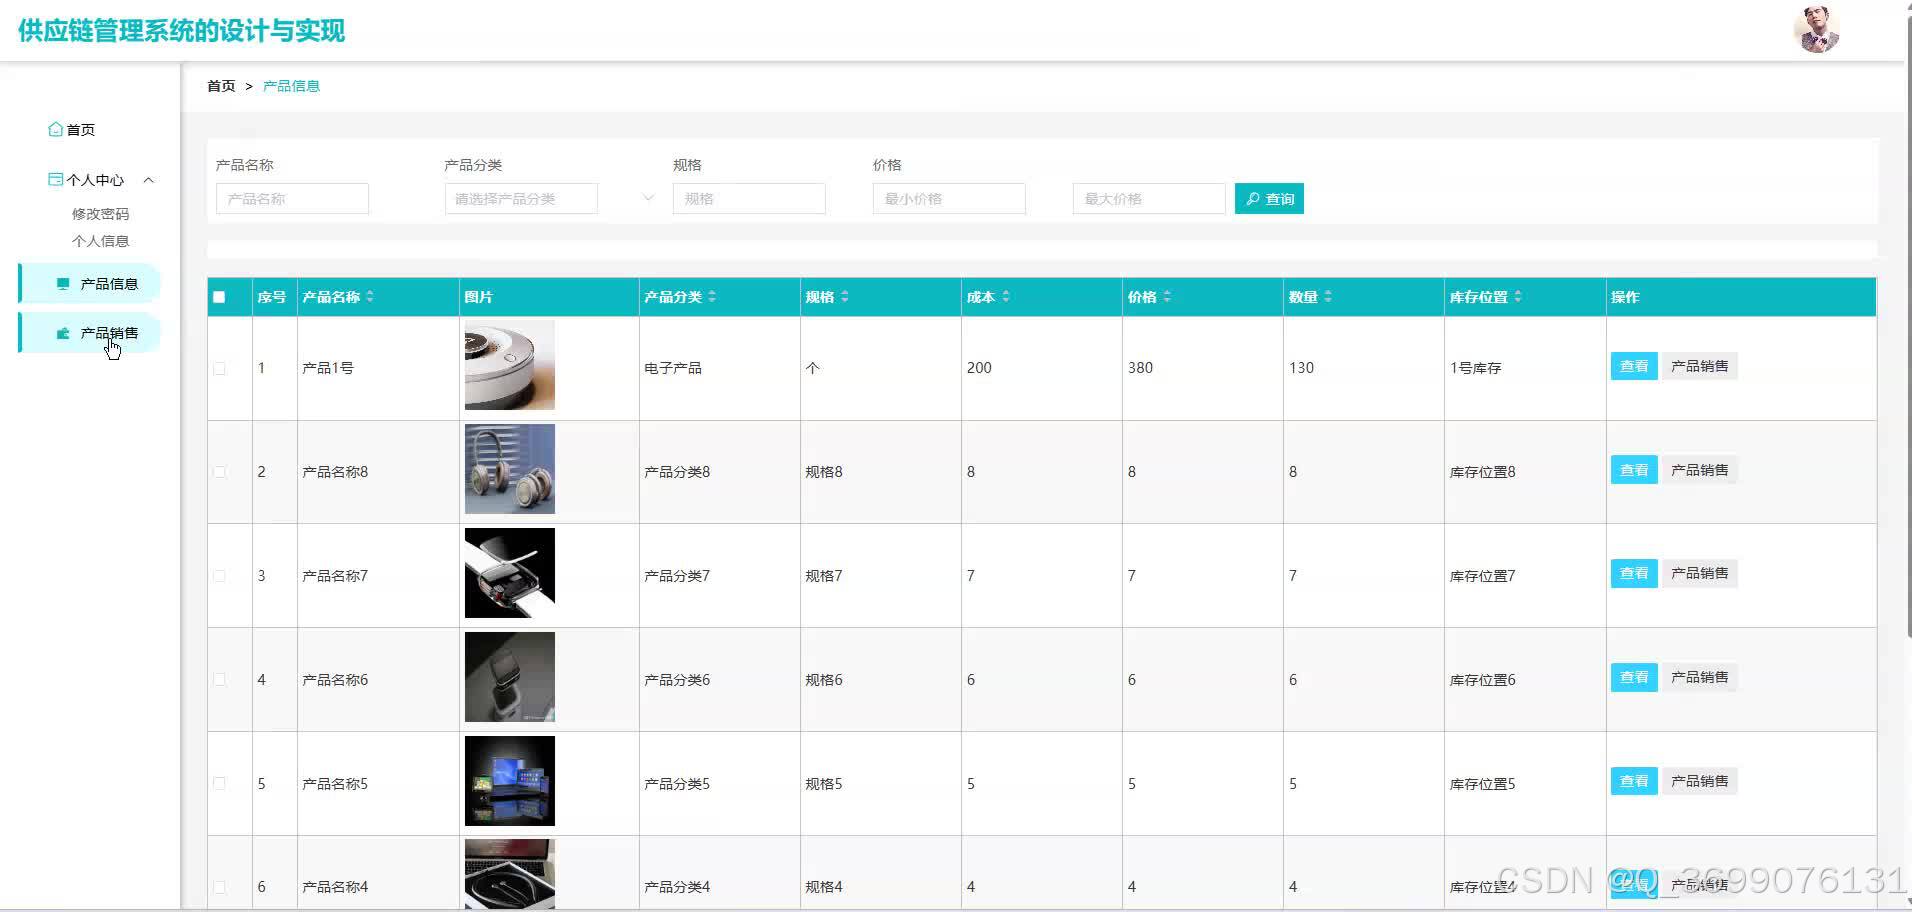Check the row for 产品名称4

219,887
